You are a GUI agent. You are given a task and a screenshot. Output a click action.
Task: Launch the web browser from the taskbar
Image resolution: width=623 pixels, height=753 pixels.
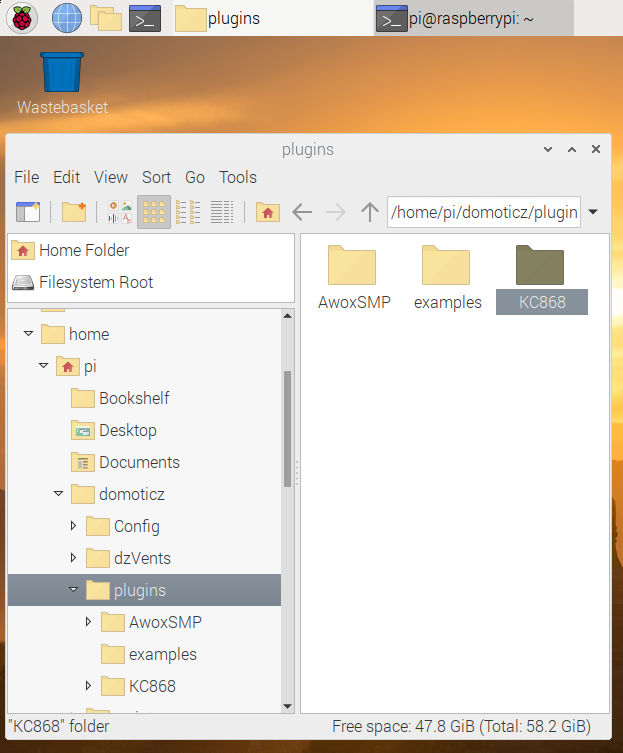click(x=66, y=17)
